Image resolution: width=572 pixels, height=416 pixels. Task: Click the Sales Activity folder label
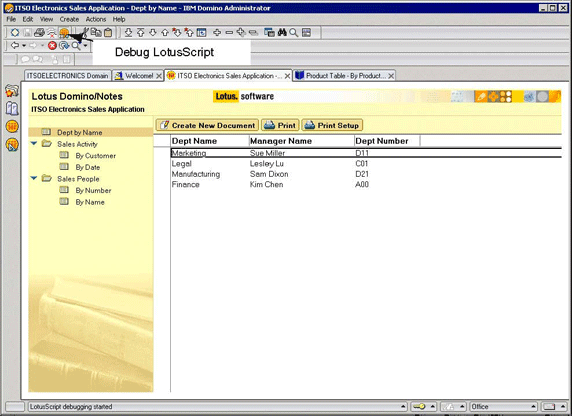(x=77, y=144)
